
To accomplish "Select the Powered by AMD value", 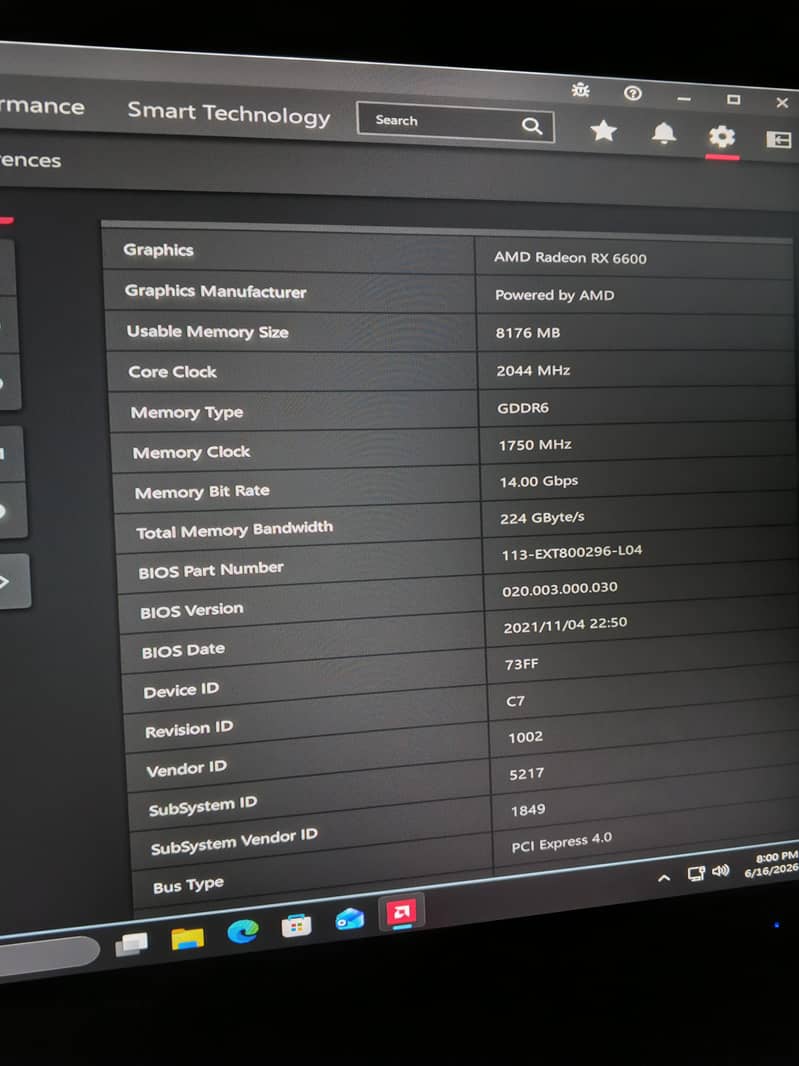I will pyautogui.click(x=554, y=295).
